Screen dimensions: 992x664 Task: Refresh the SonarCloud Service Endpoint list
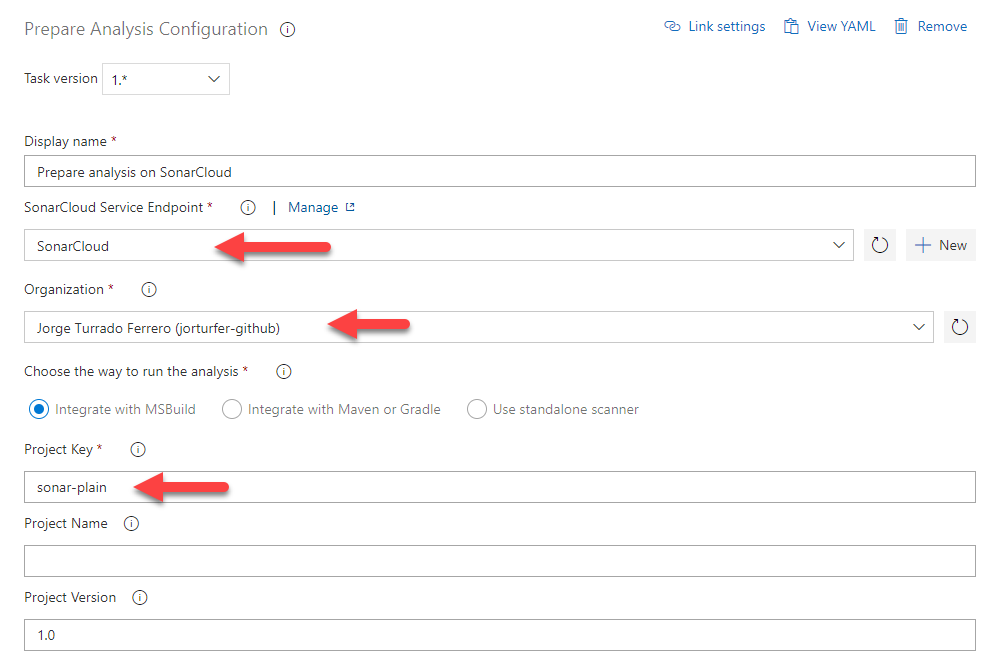click(x=880, y=245)
